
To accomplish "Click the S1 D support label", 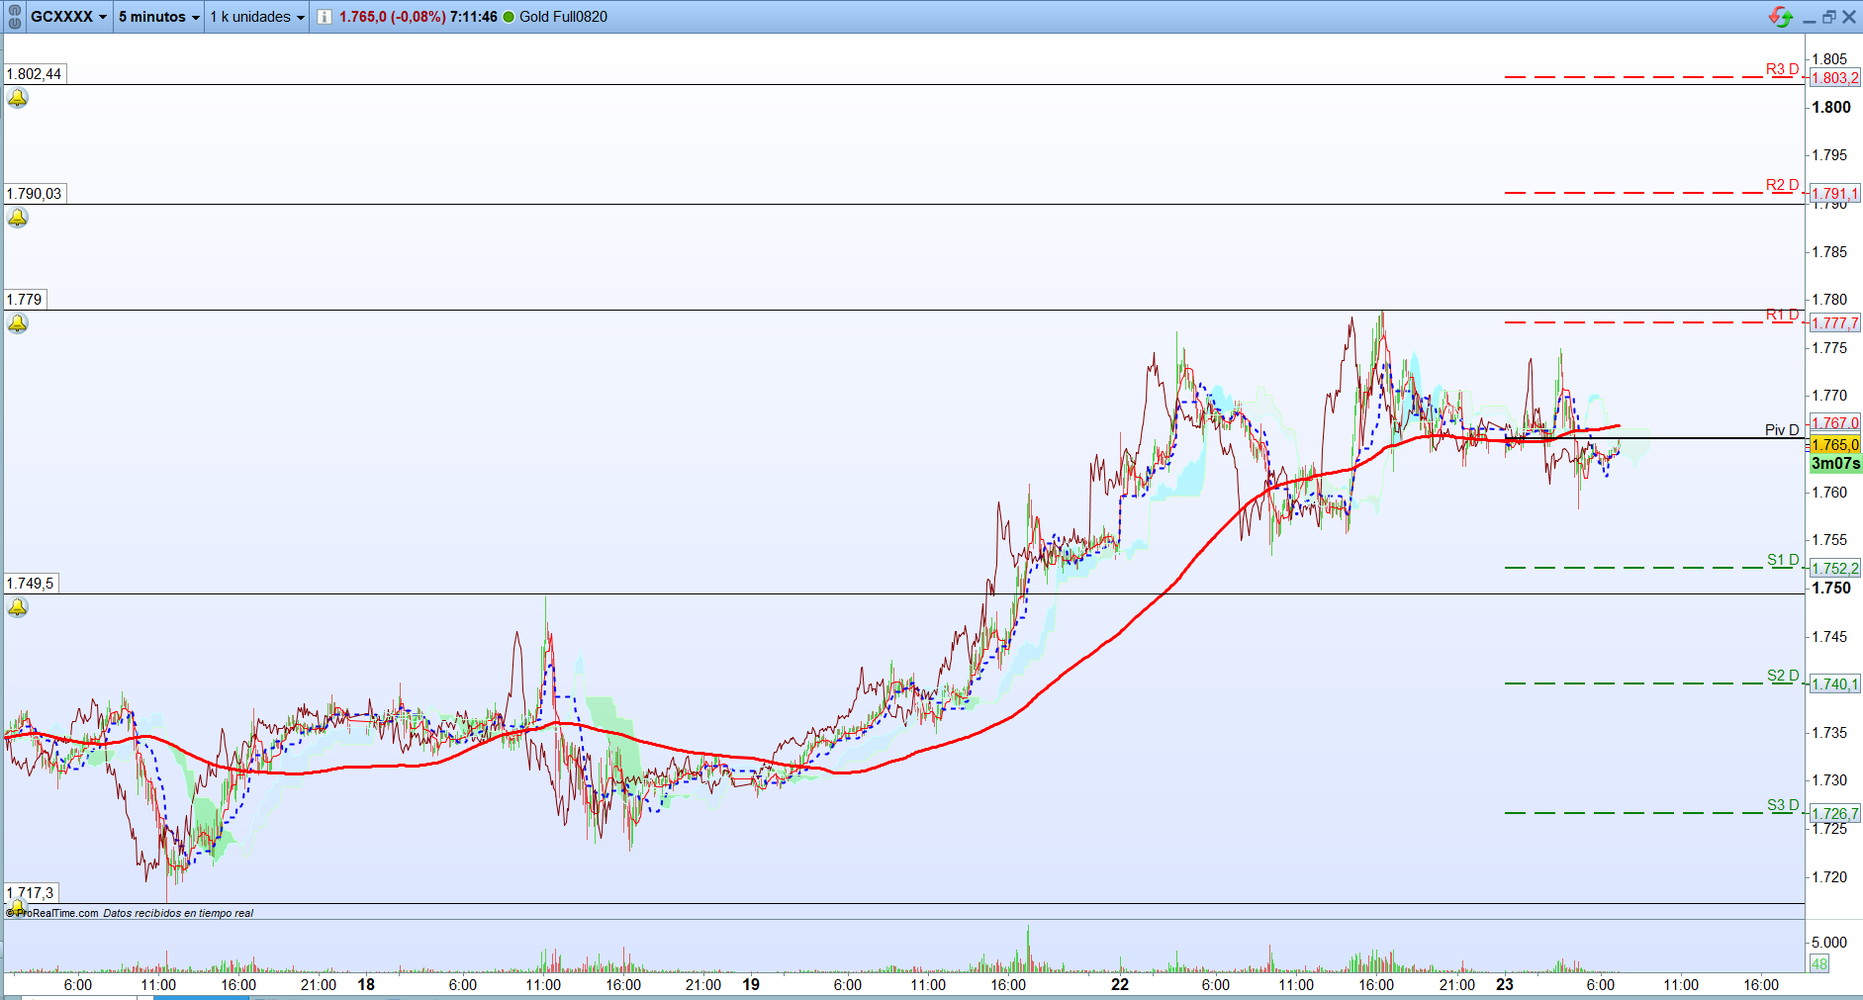I will click(x=1782, y=560).
